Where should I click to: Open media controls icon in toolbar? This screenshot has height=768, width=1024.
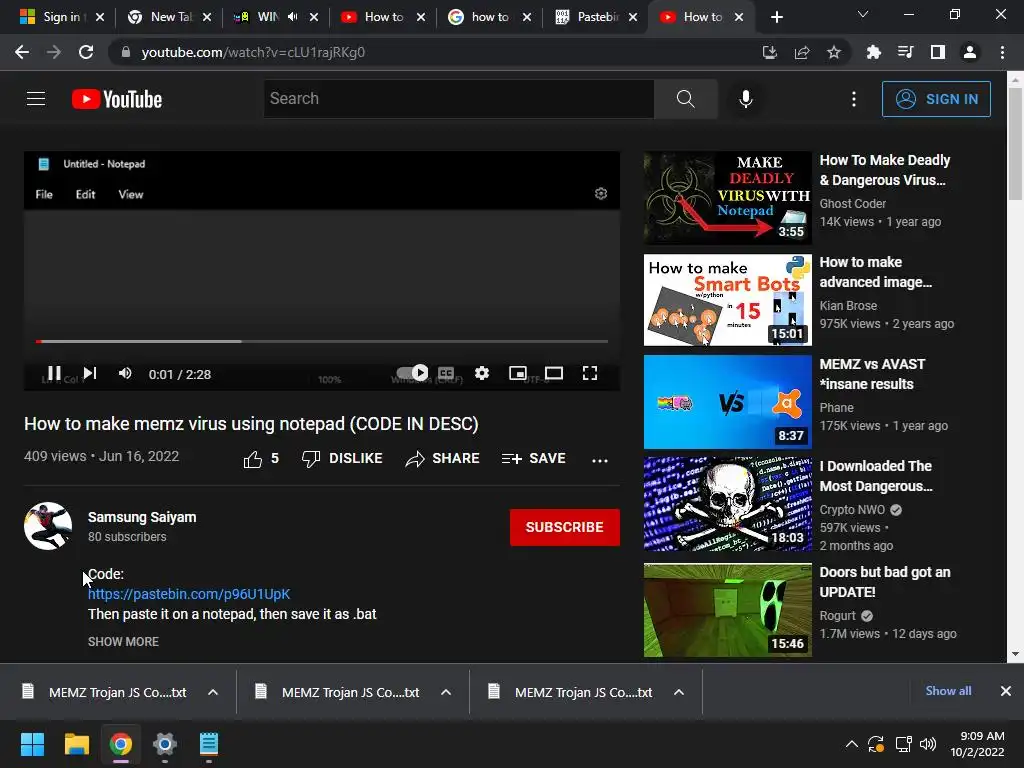click(906, 52)
